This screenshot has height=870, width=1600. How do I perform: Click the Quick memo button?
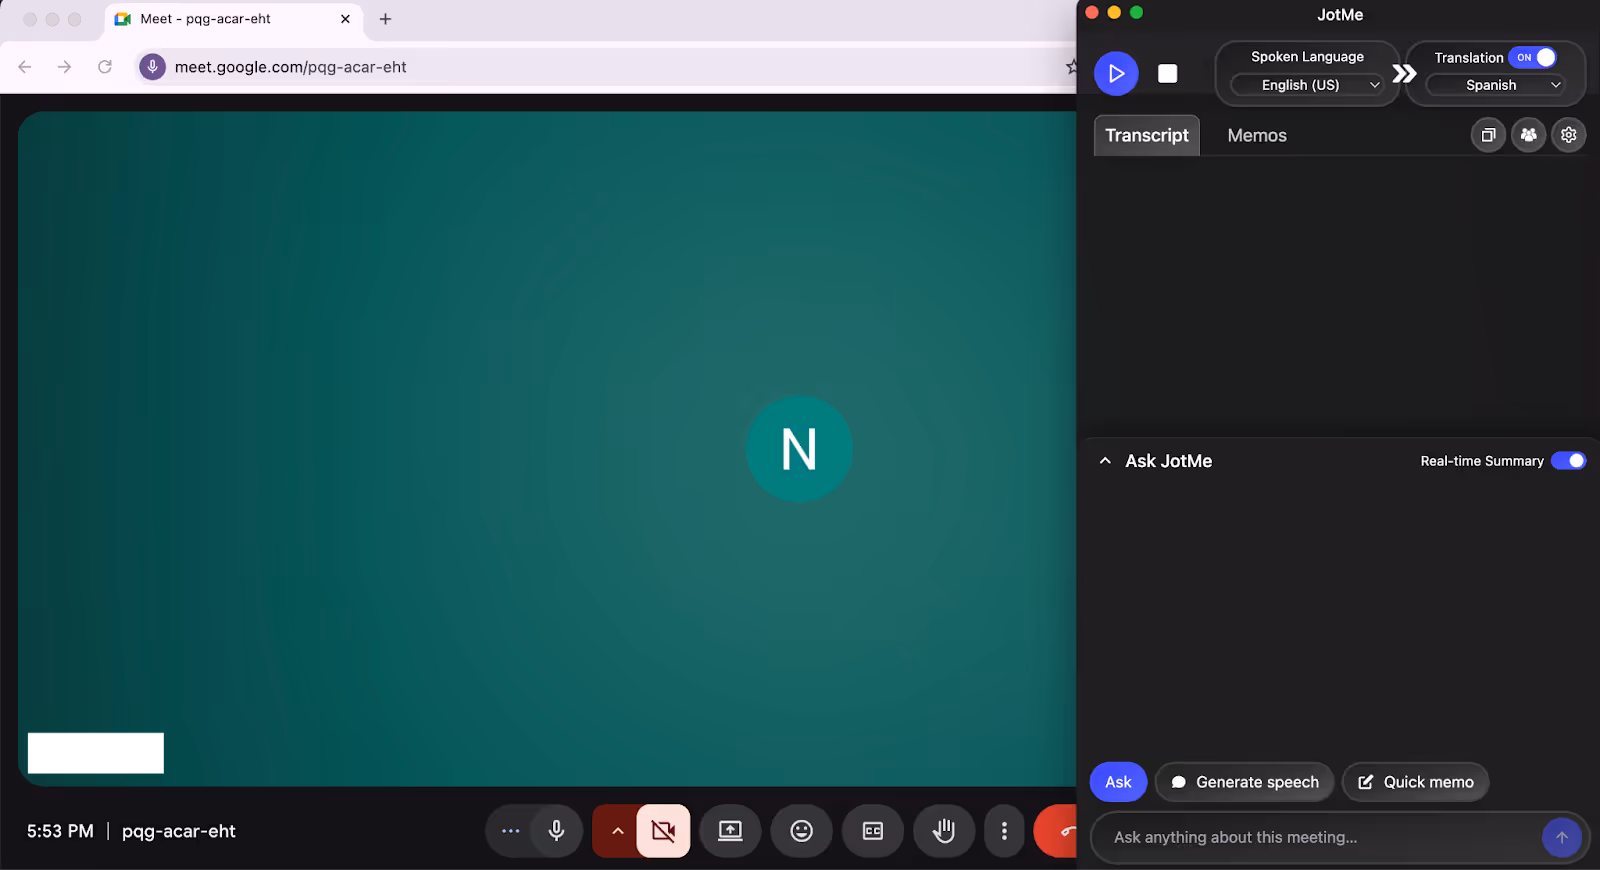pos(1416,782)
